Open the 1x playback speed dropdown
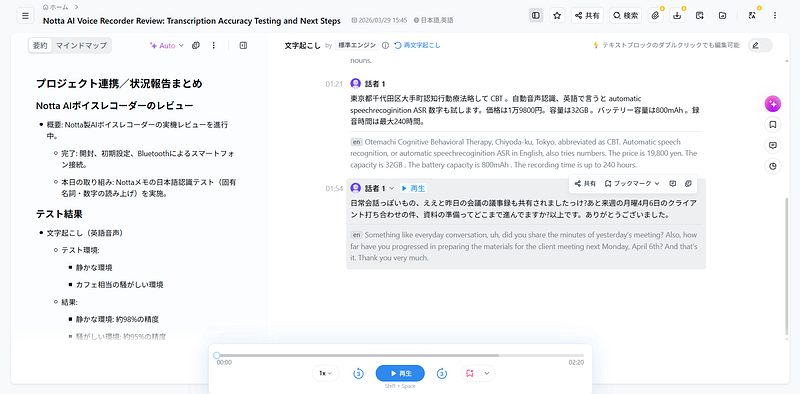The height and width of the screenshot is (394, 800). point(326,373)
